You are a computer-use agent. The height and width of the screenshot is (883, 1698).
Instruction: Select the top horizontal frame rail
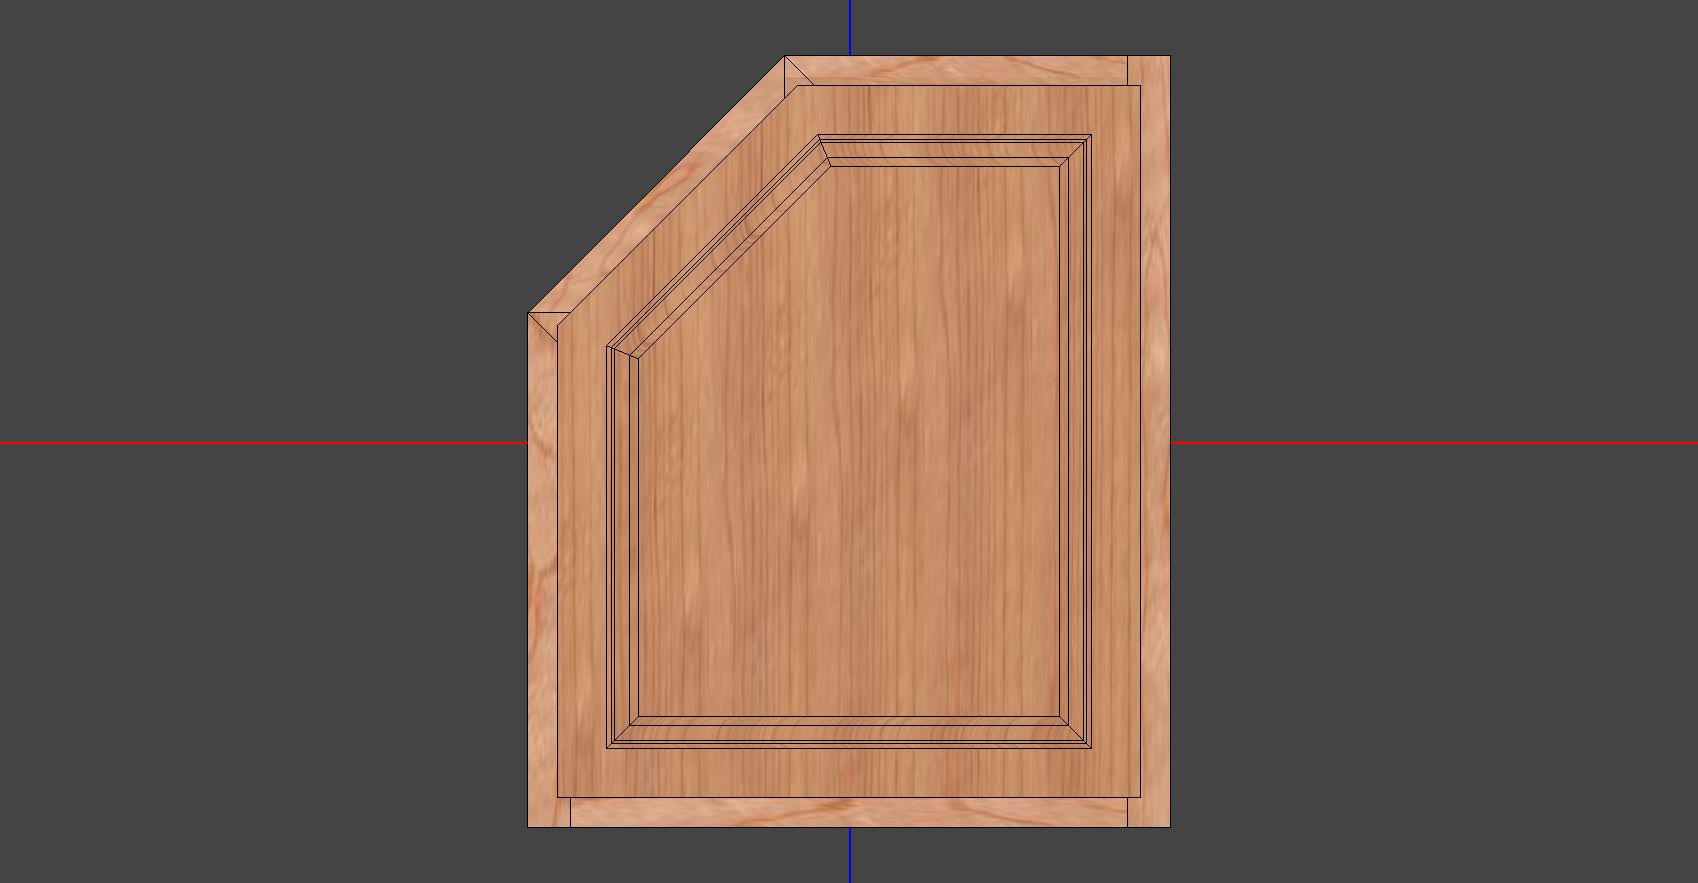(960, 70)
